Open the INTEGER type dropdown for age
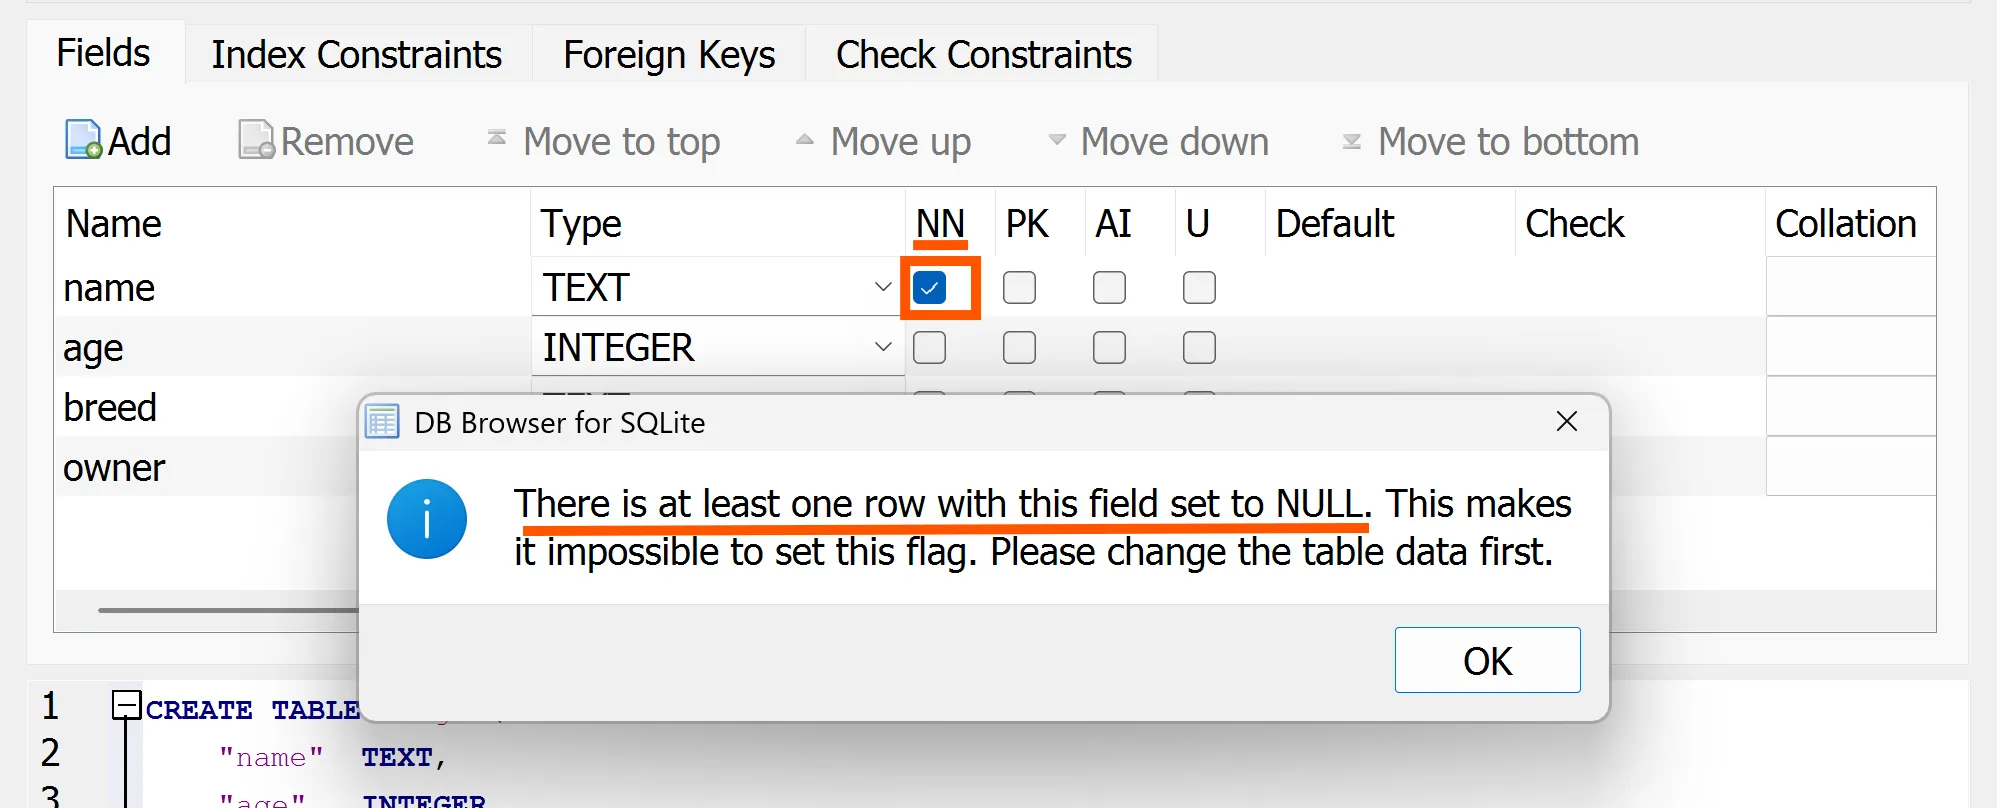This screenshot has width=1997, height=808. click(x=882, y=348)
